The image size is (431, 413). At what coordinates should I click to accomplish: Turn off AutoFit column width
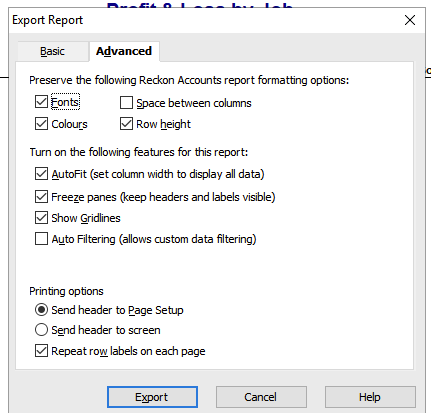click(x=41, y=174)
